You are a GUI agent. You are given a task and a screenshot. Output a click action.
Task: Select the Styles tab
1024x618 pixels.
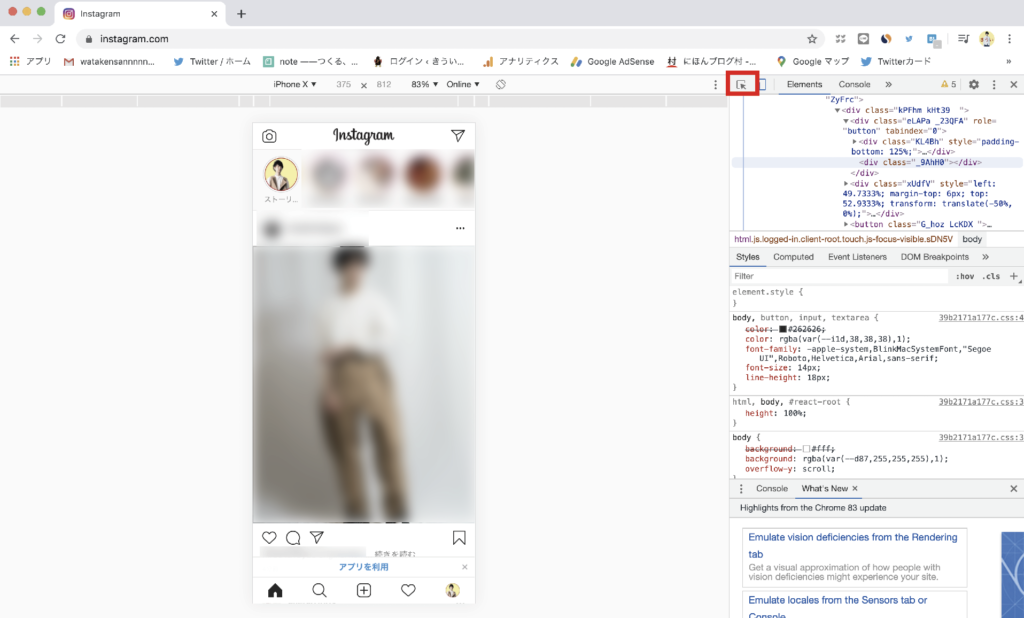[x=748, y=257]
